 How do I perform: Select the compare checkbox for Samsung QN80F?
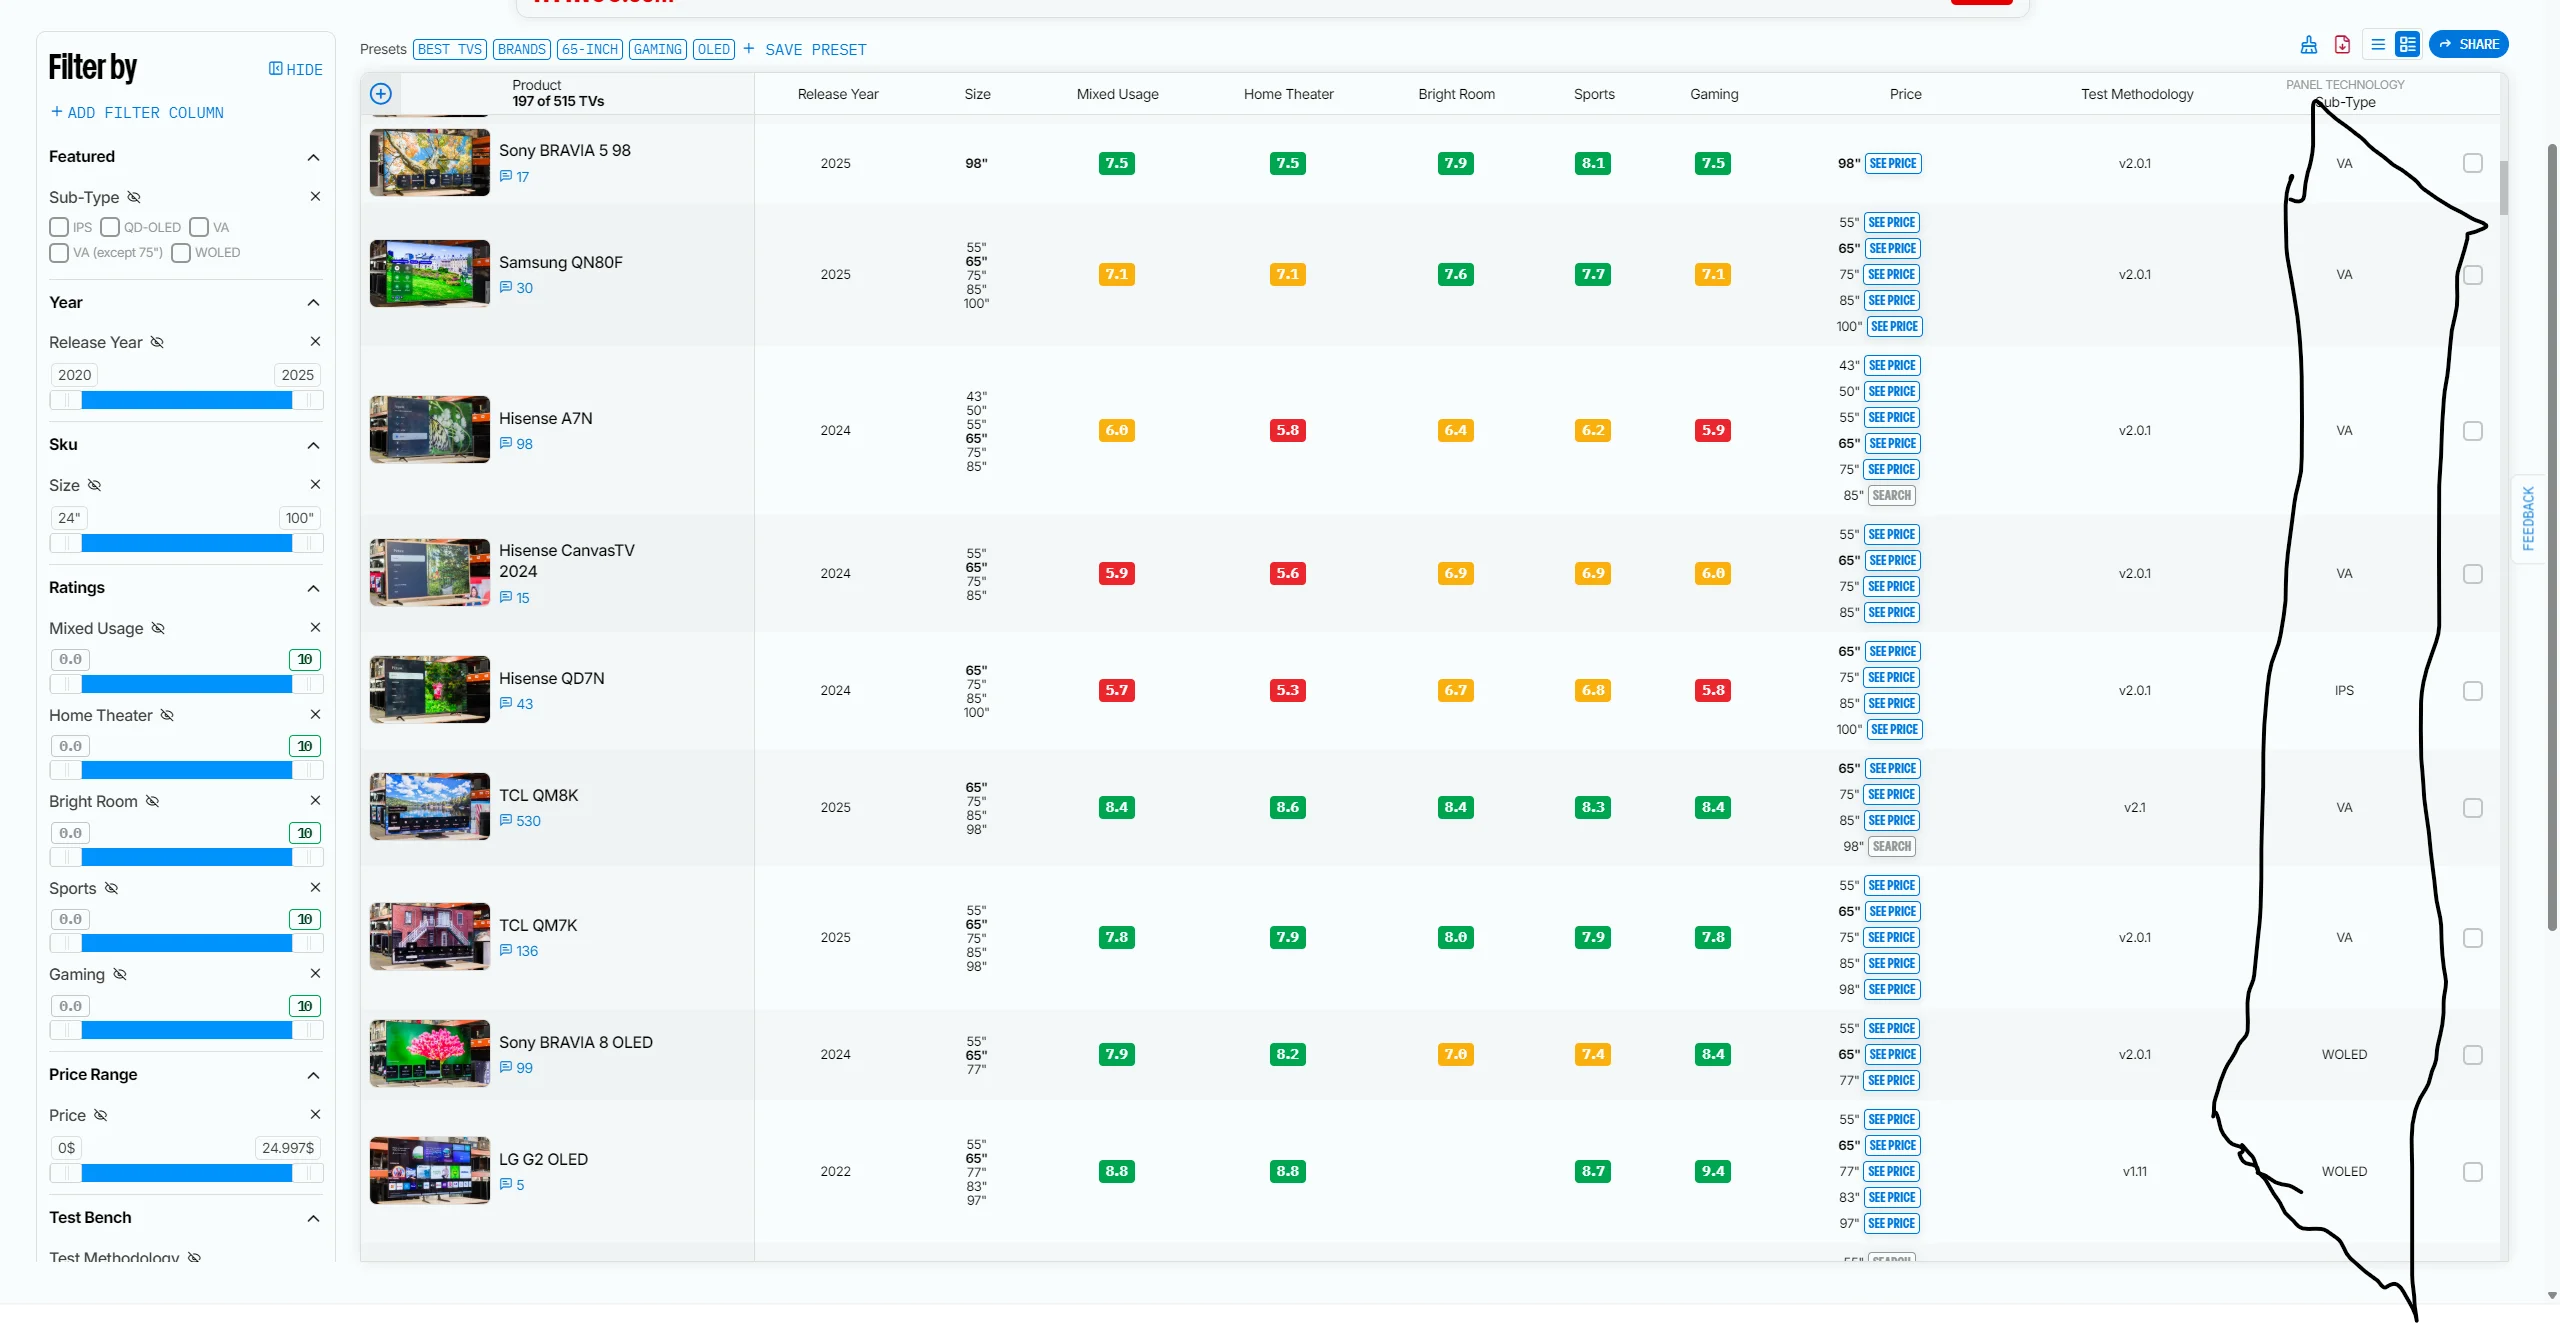2474,274
